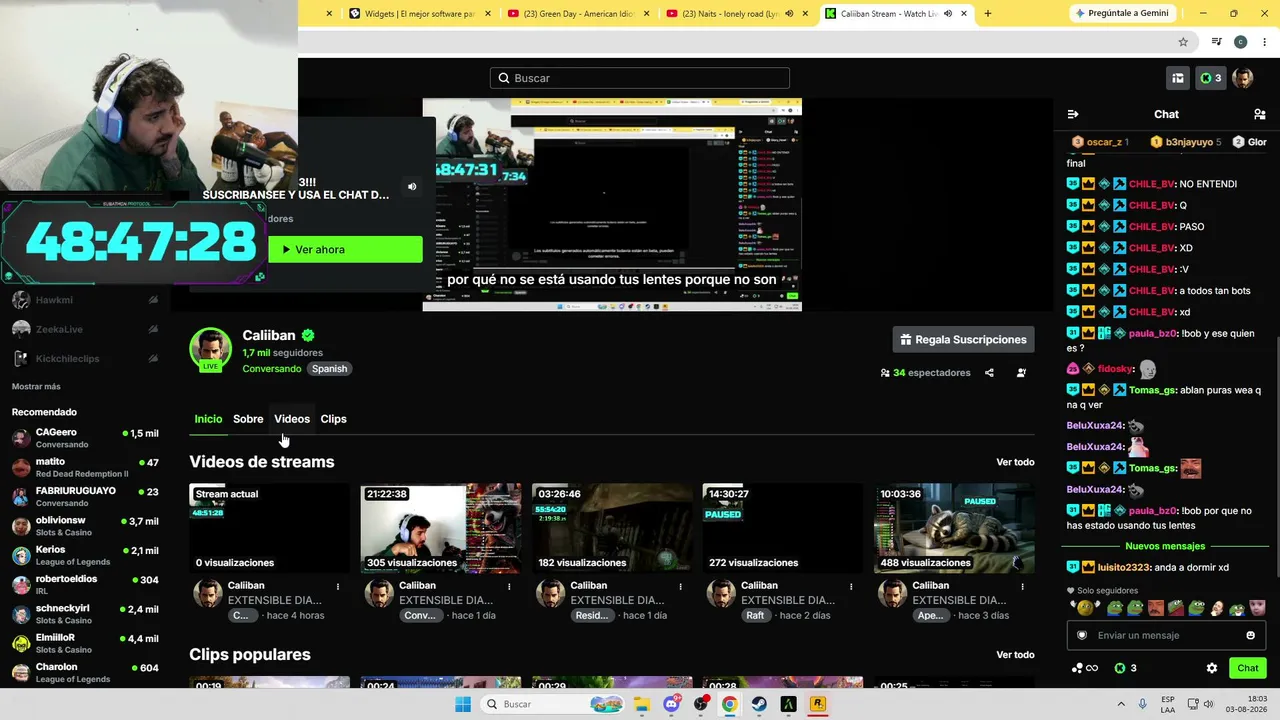Toggle the taskbar microphone icon

pyautogui.click(x=1142, y=704)
